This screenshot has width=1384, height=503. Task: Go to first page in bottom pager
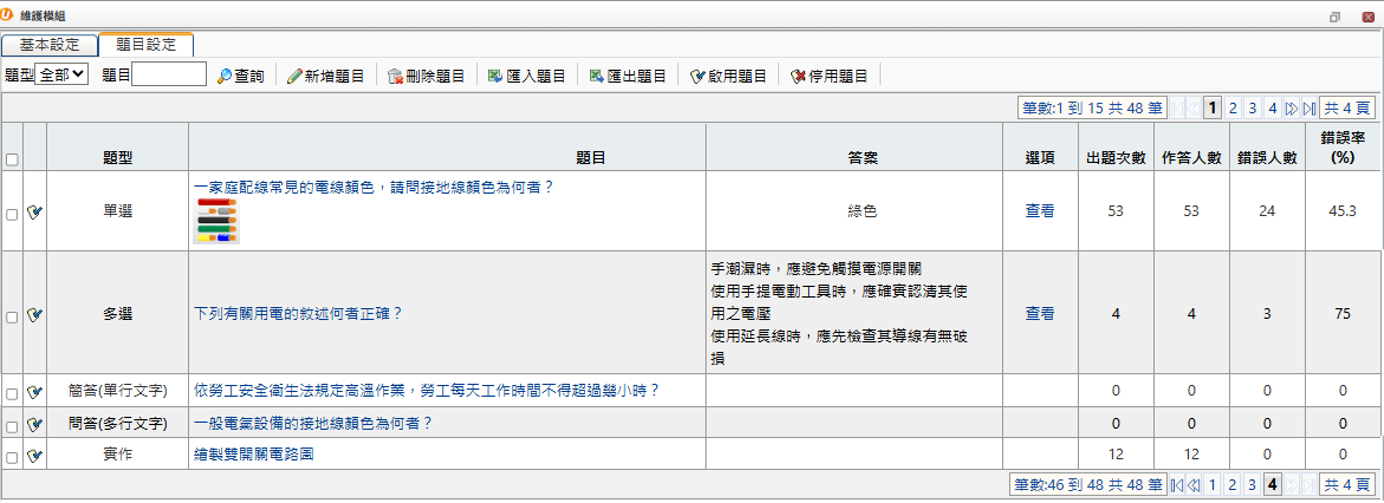pos(1176,485)
